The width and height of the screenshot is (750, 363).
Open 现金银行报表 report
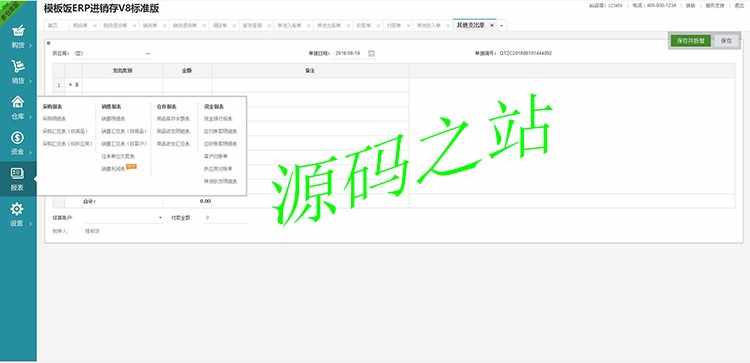point(218,118)
